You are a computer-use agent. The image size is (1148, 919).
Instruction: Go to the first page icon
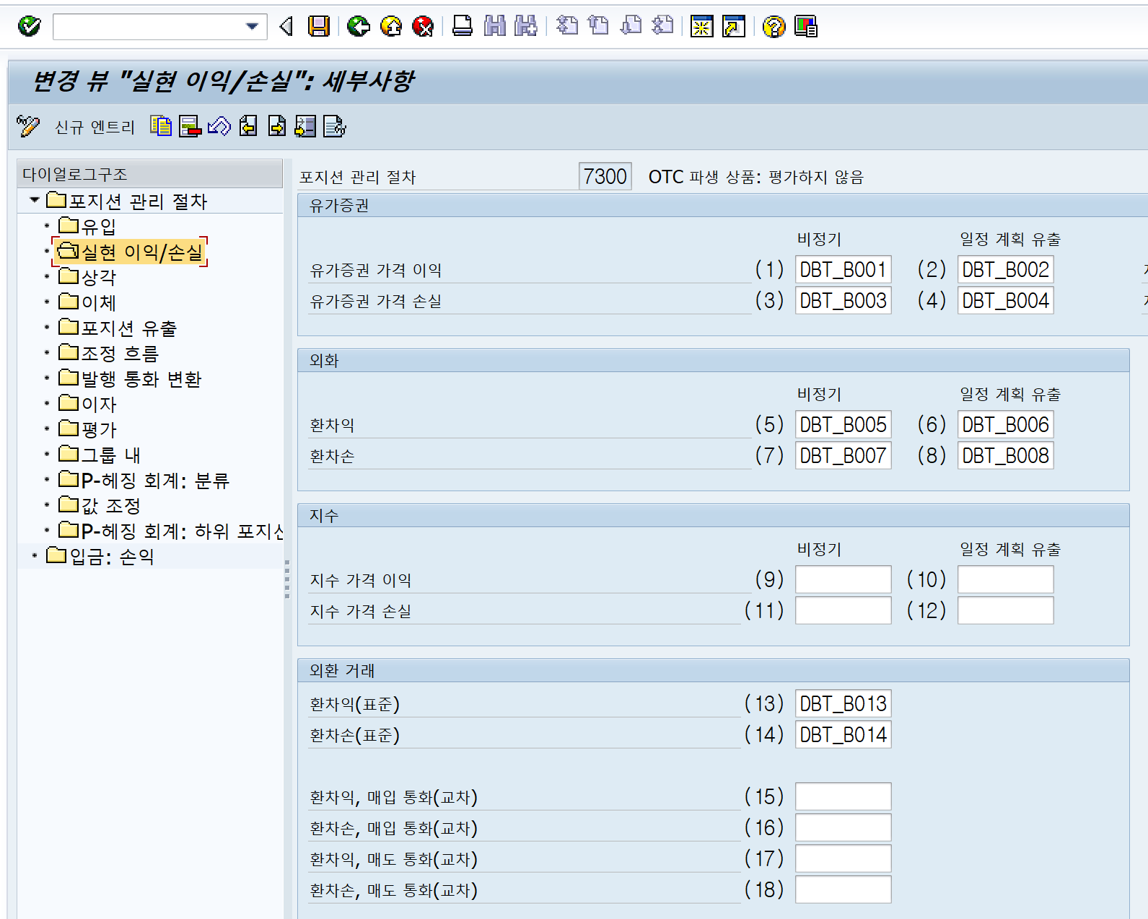[567, 26]
